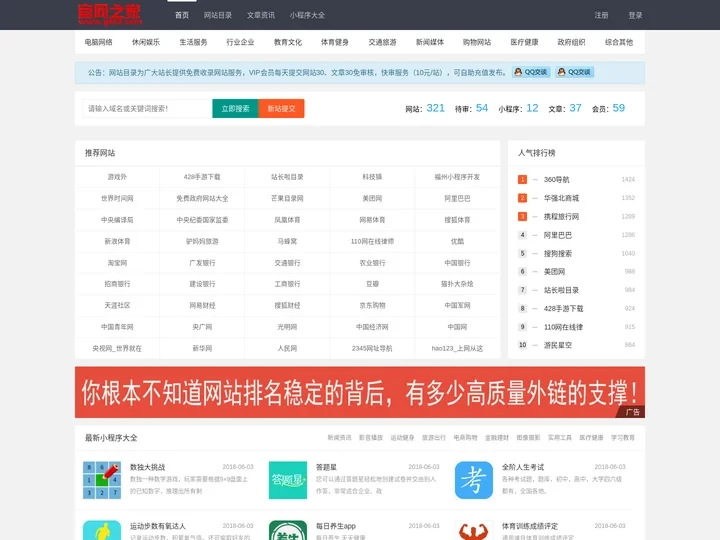
Task: Click the 网站 count 321
Action: point(435,108)
